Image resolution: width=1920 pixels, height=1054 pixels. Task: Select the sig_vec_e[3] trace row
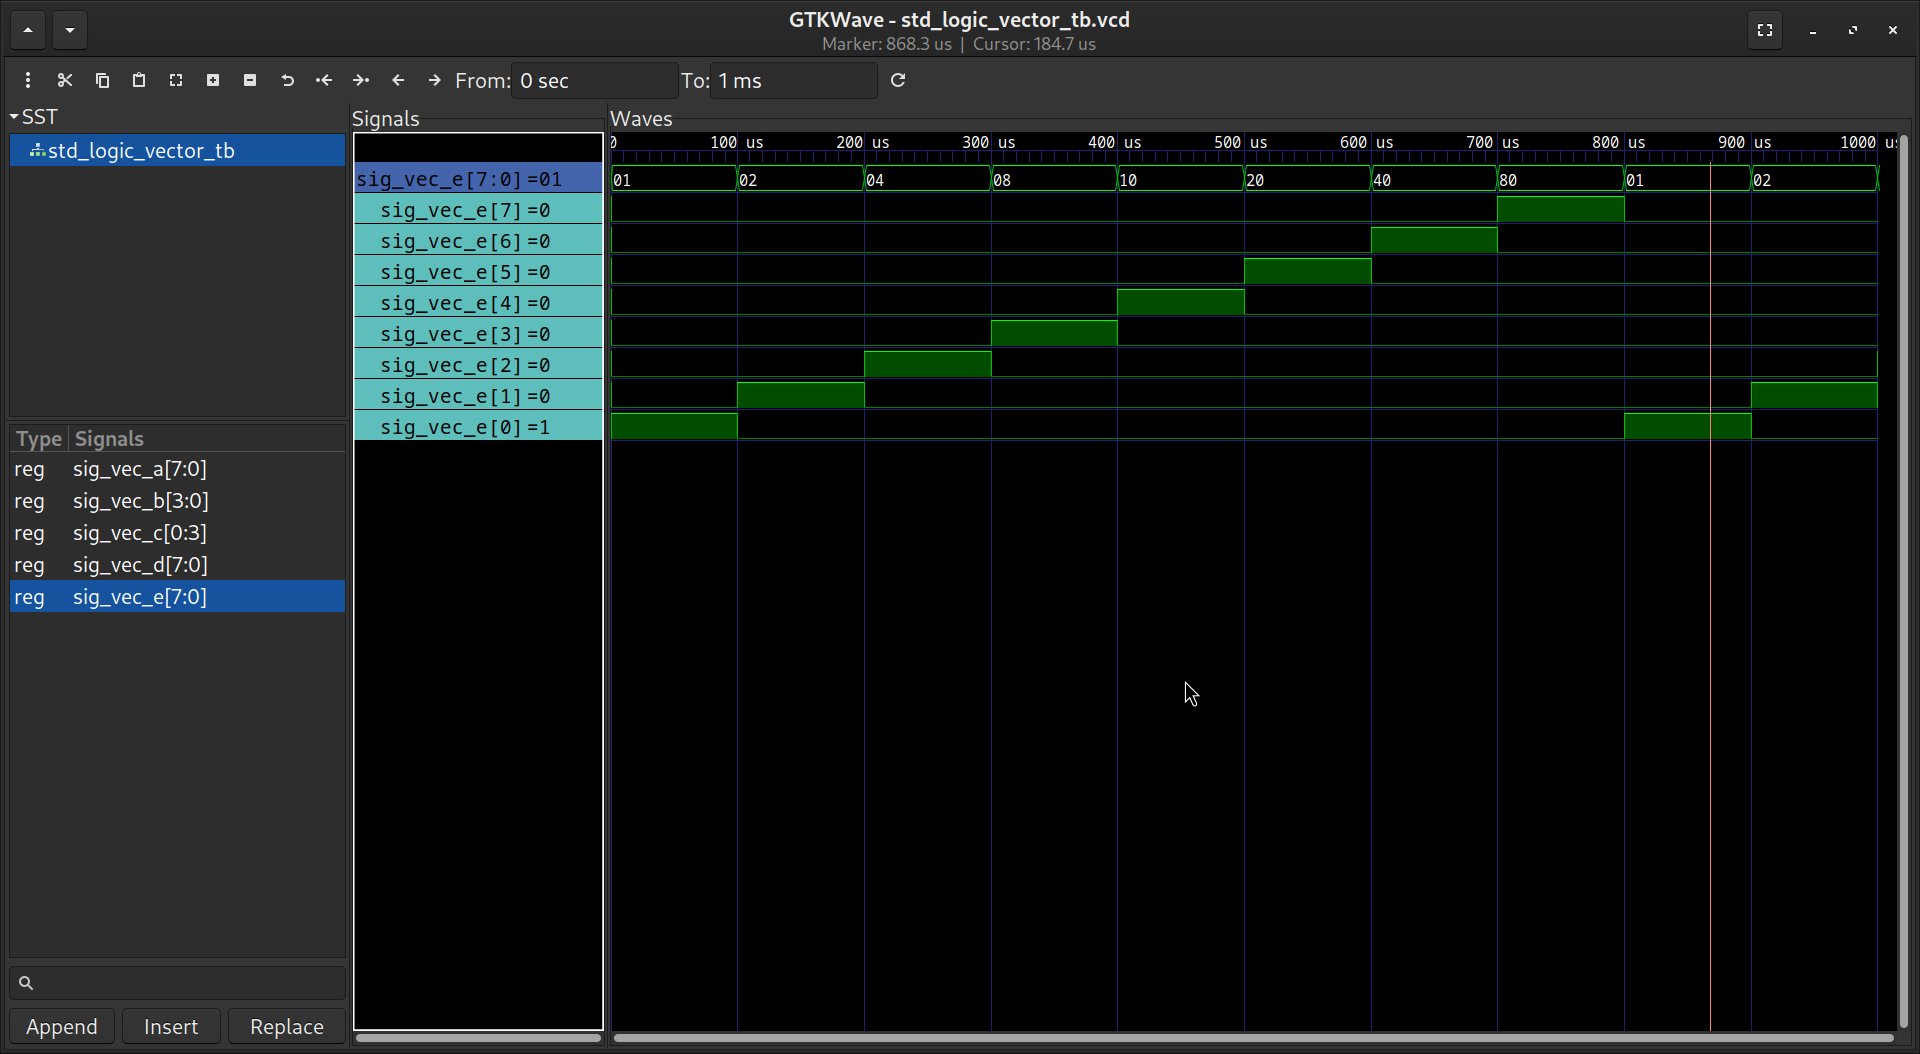(478, 334)
